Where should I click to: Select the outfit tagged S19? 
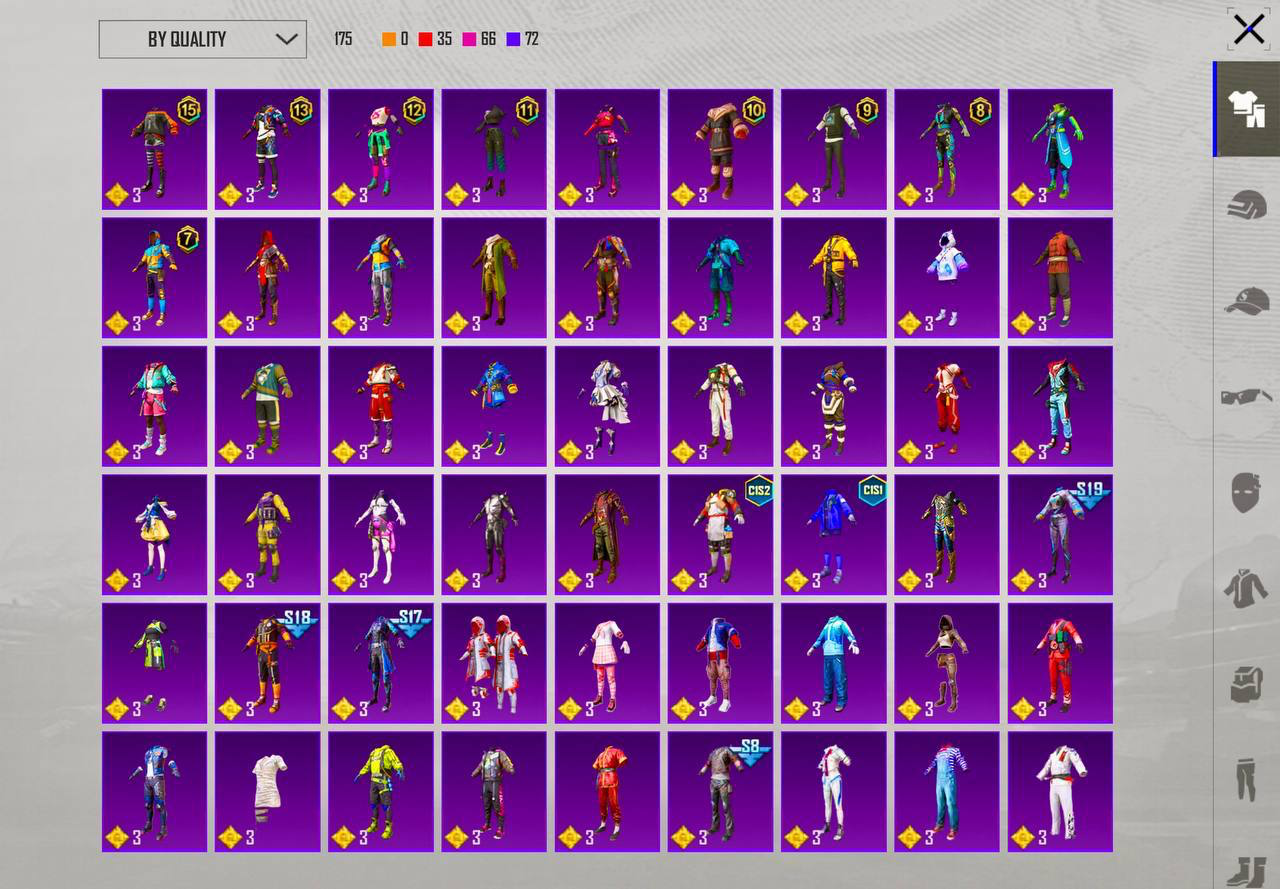point(1060,535)
